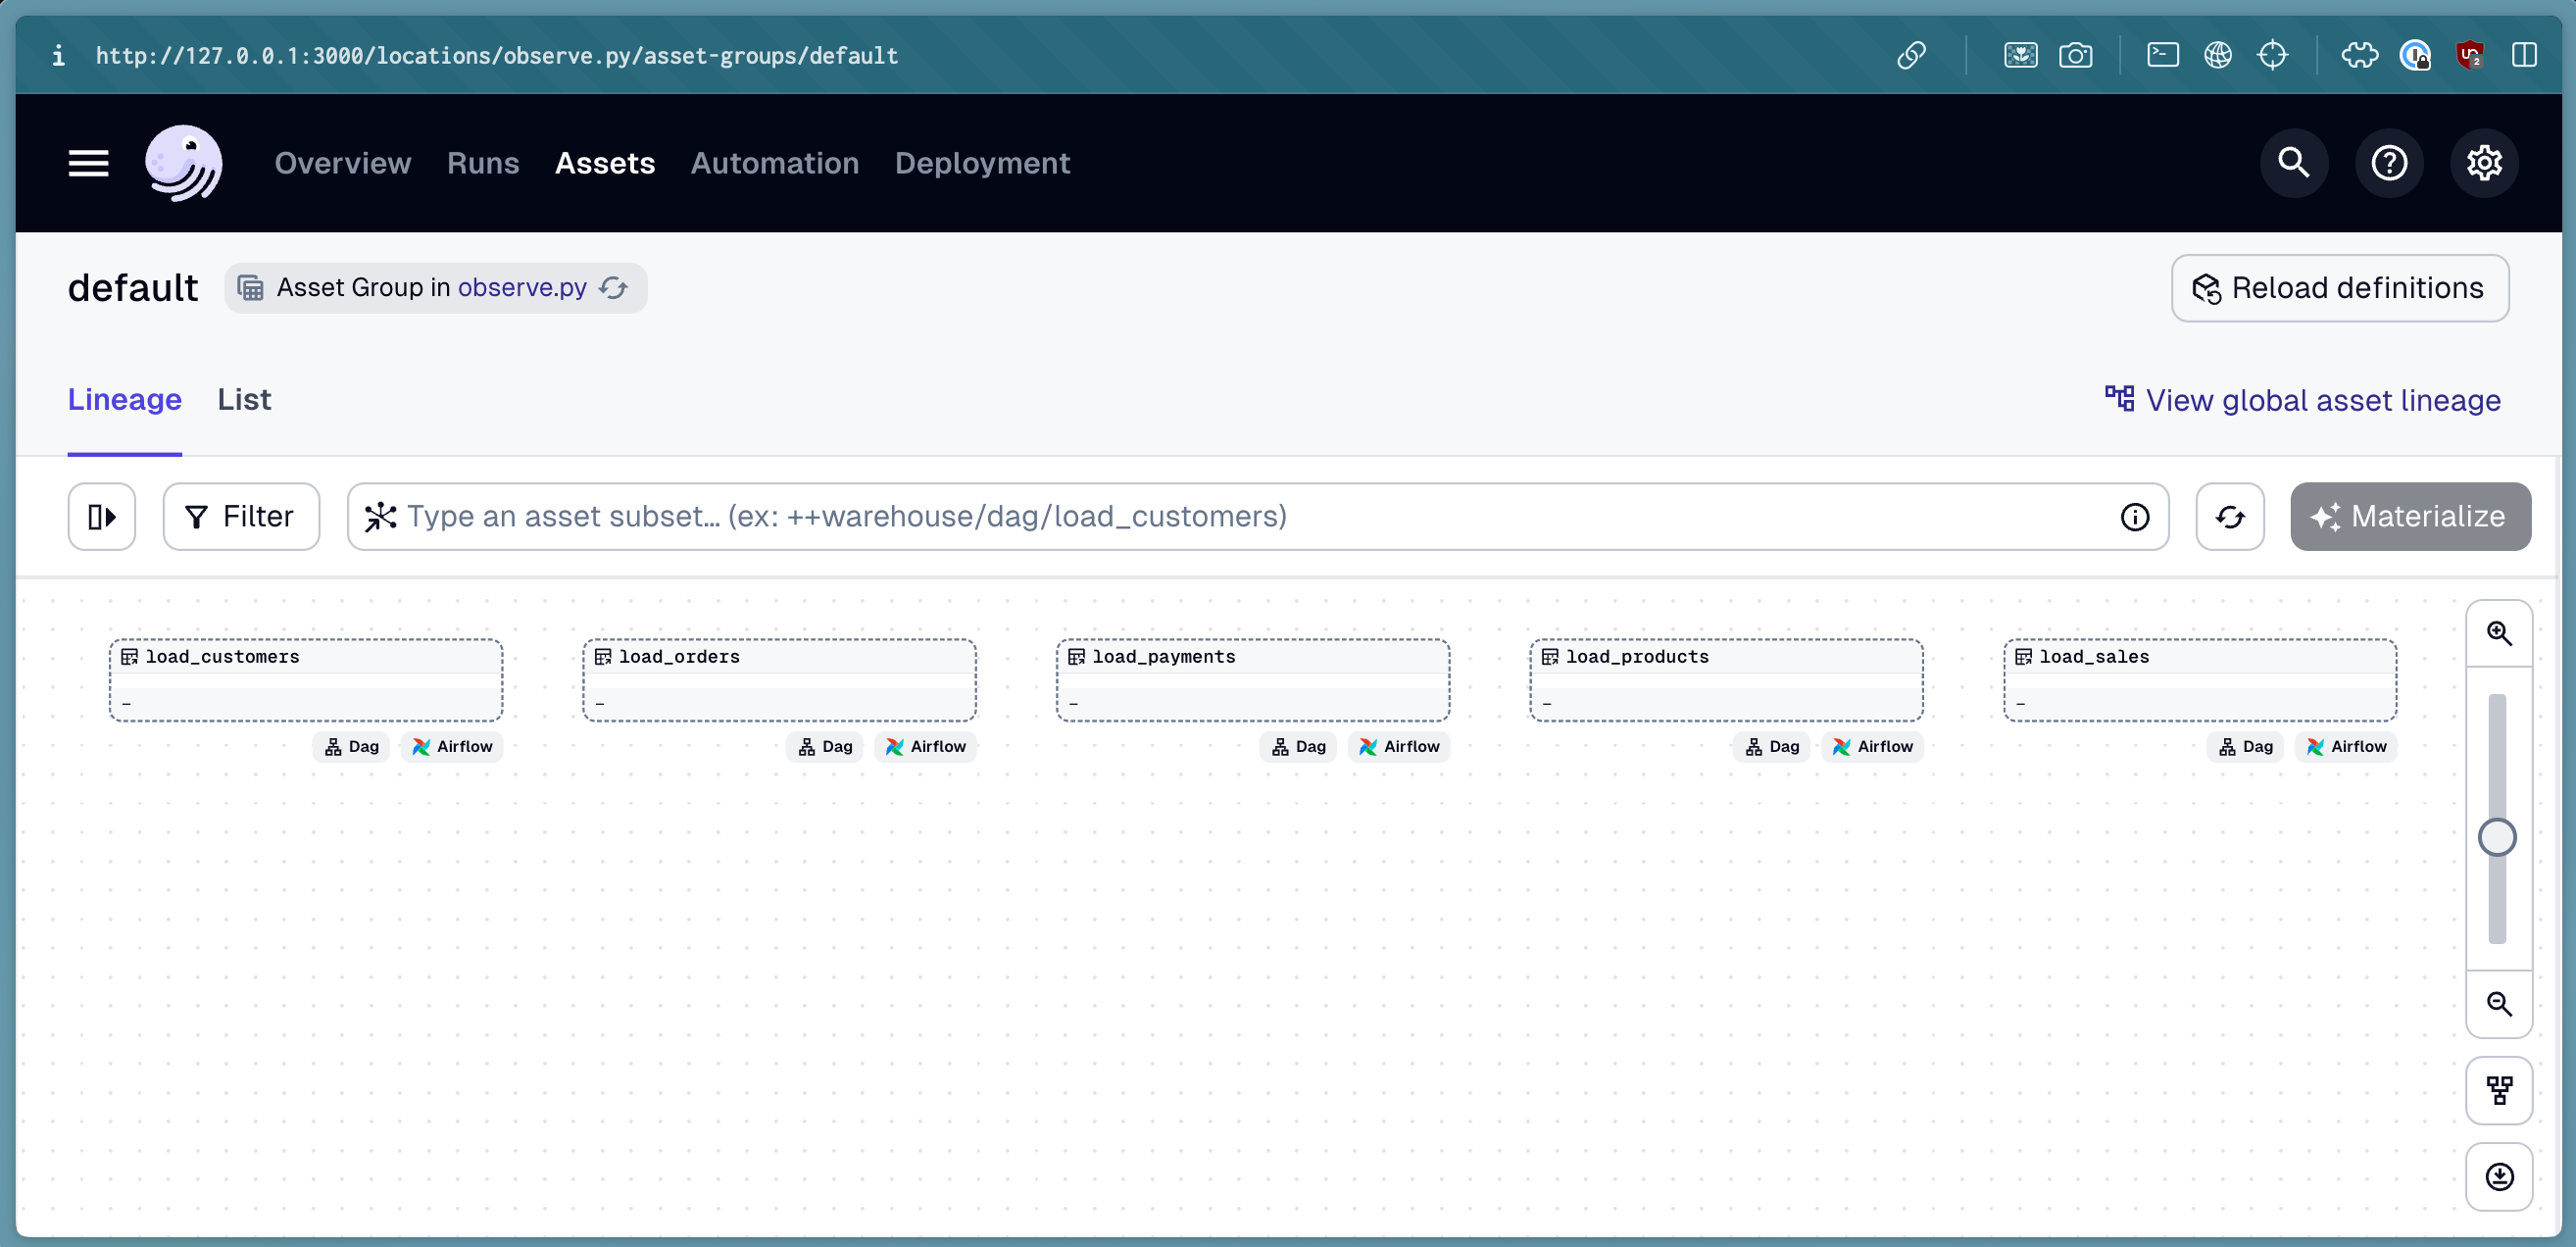This screenshot has width=2576, height=1247.
Task: Open the hamburger navigation menu
Action: point(87,163)
